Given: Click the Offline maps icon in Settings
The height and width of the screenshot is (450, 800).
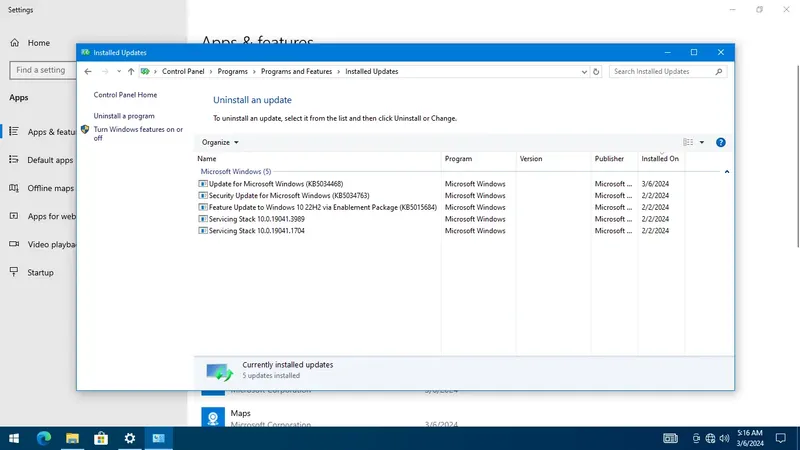Looking at the screenshot, I should (x=14, y=188).
